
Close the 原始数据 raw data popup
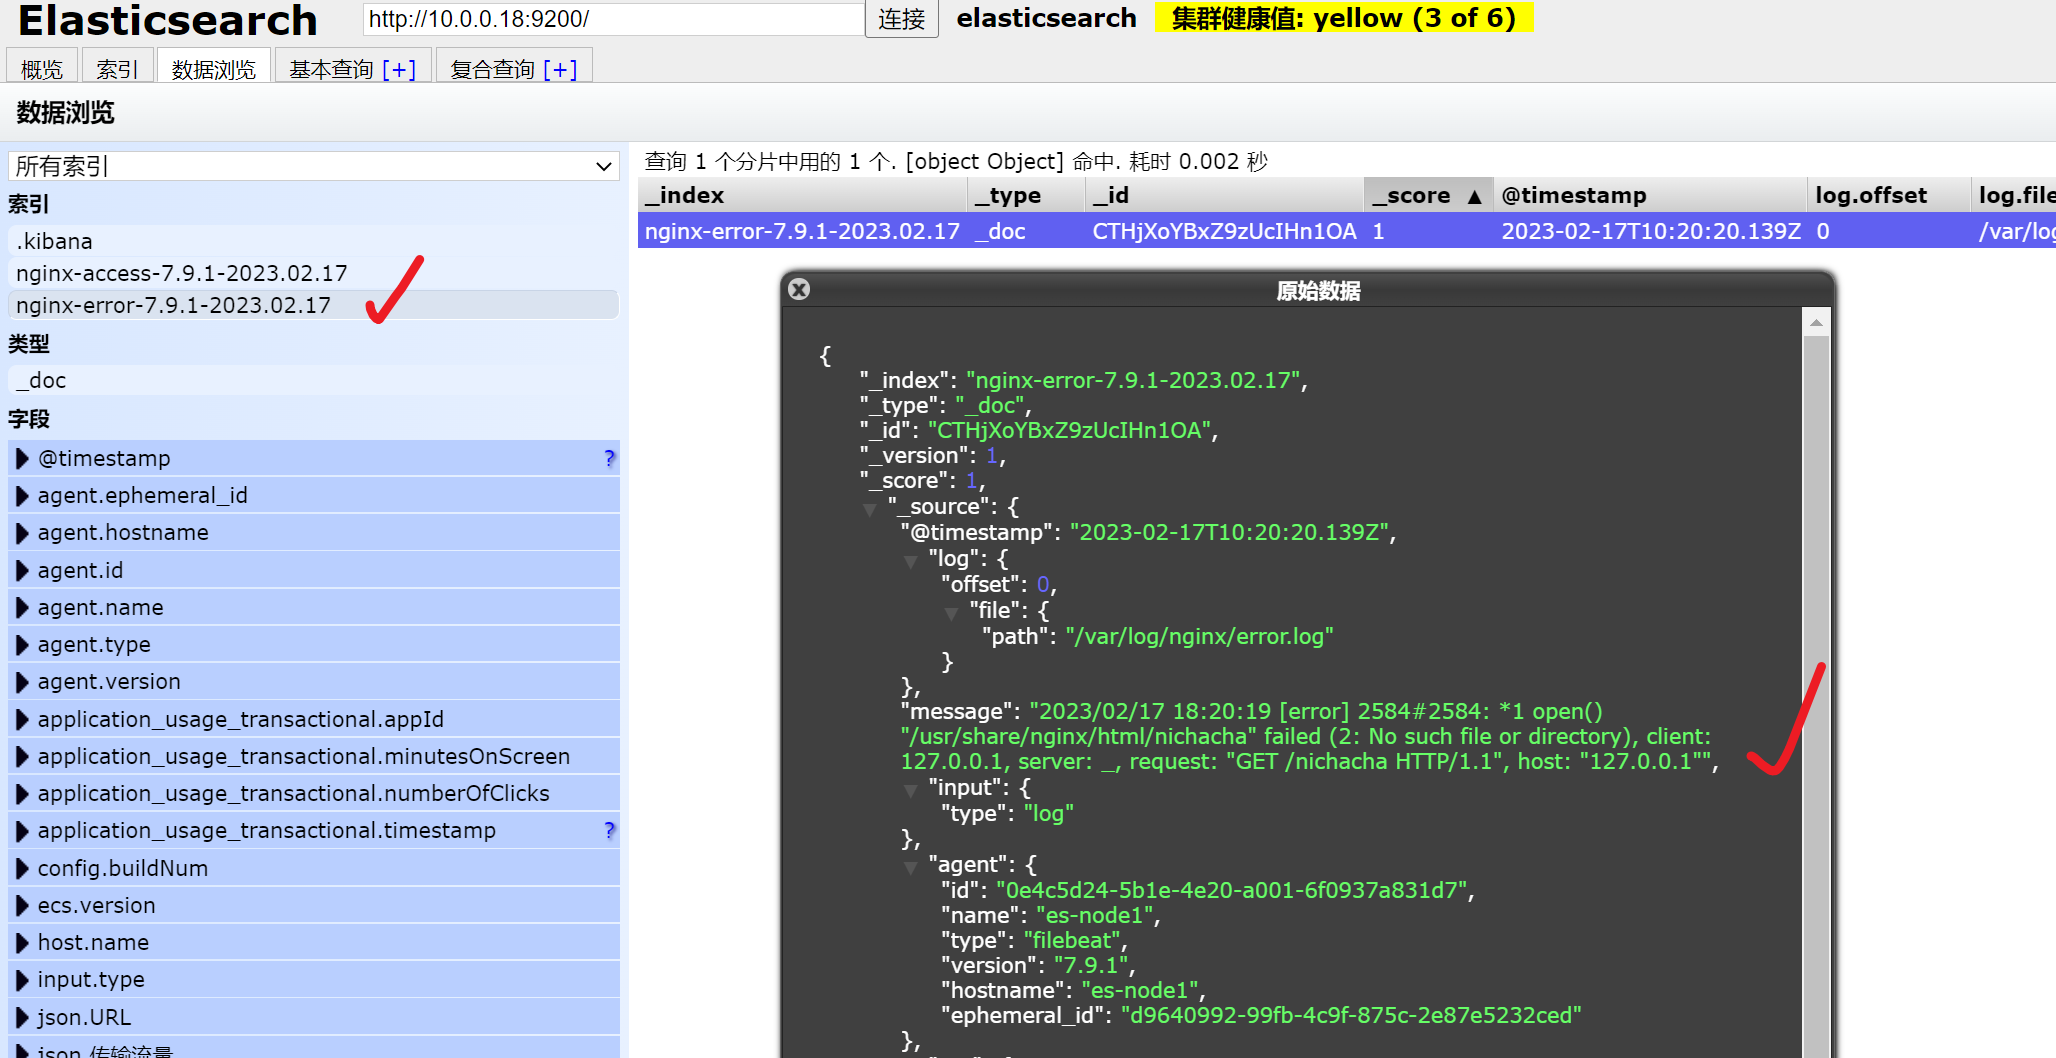[x=798, y=290]
